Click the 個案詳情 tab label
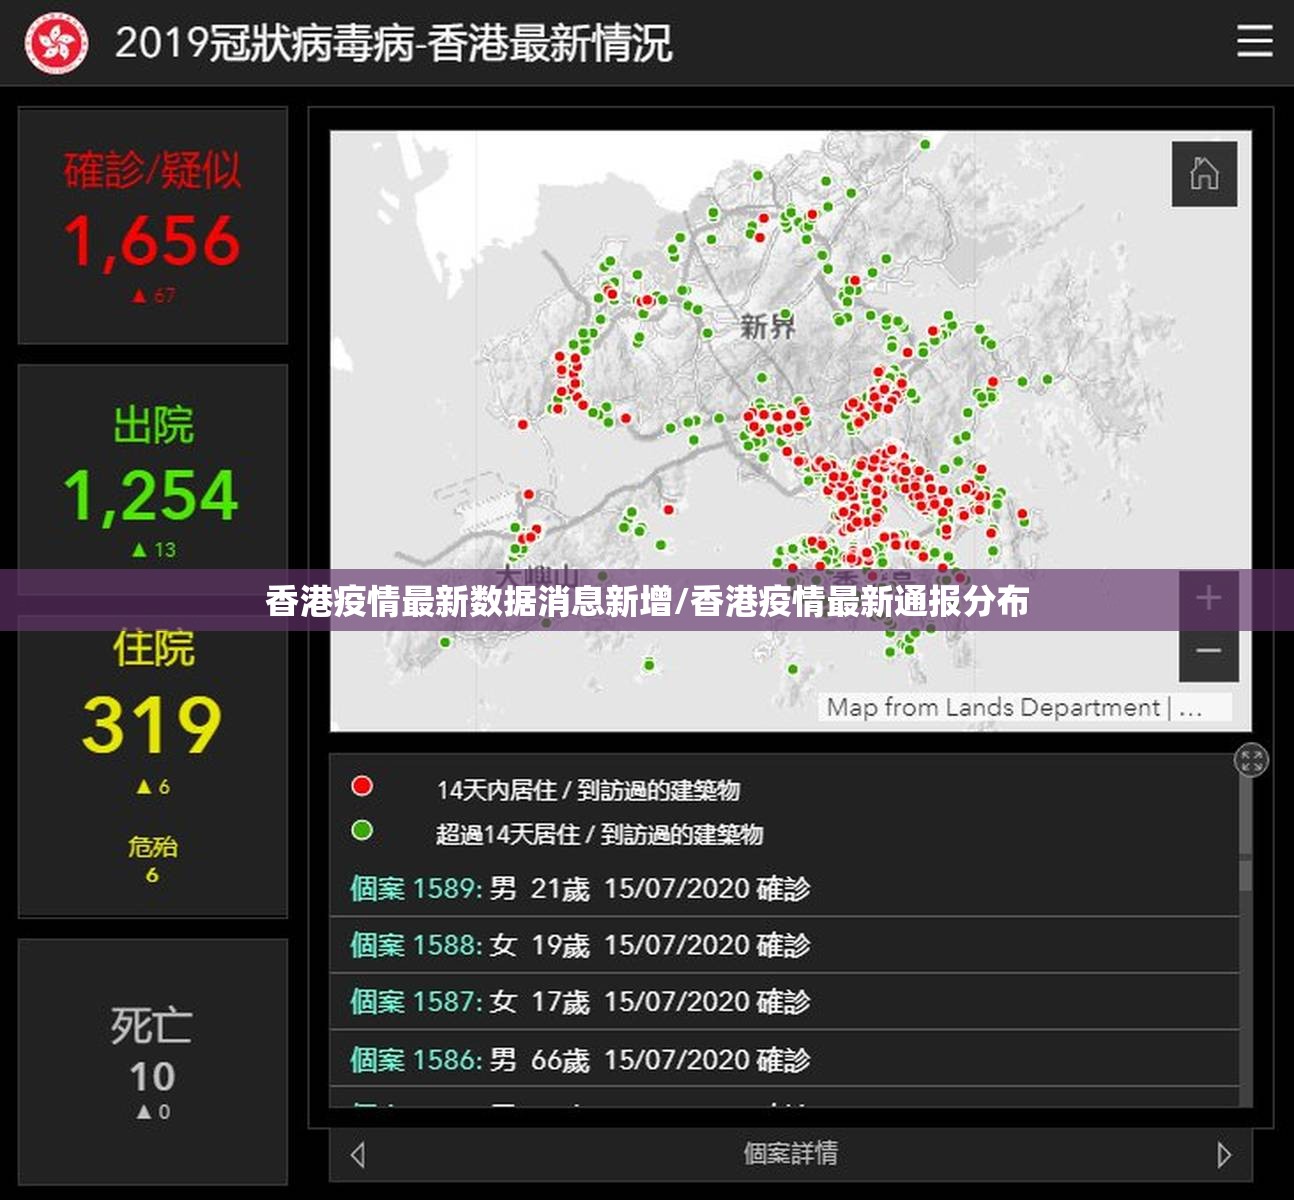This screenshot has height=1200, width=1294. click(790, 1154)
